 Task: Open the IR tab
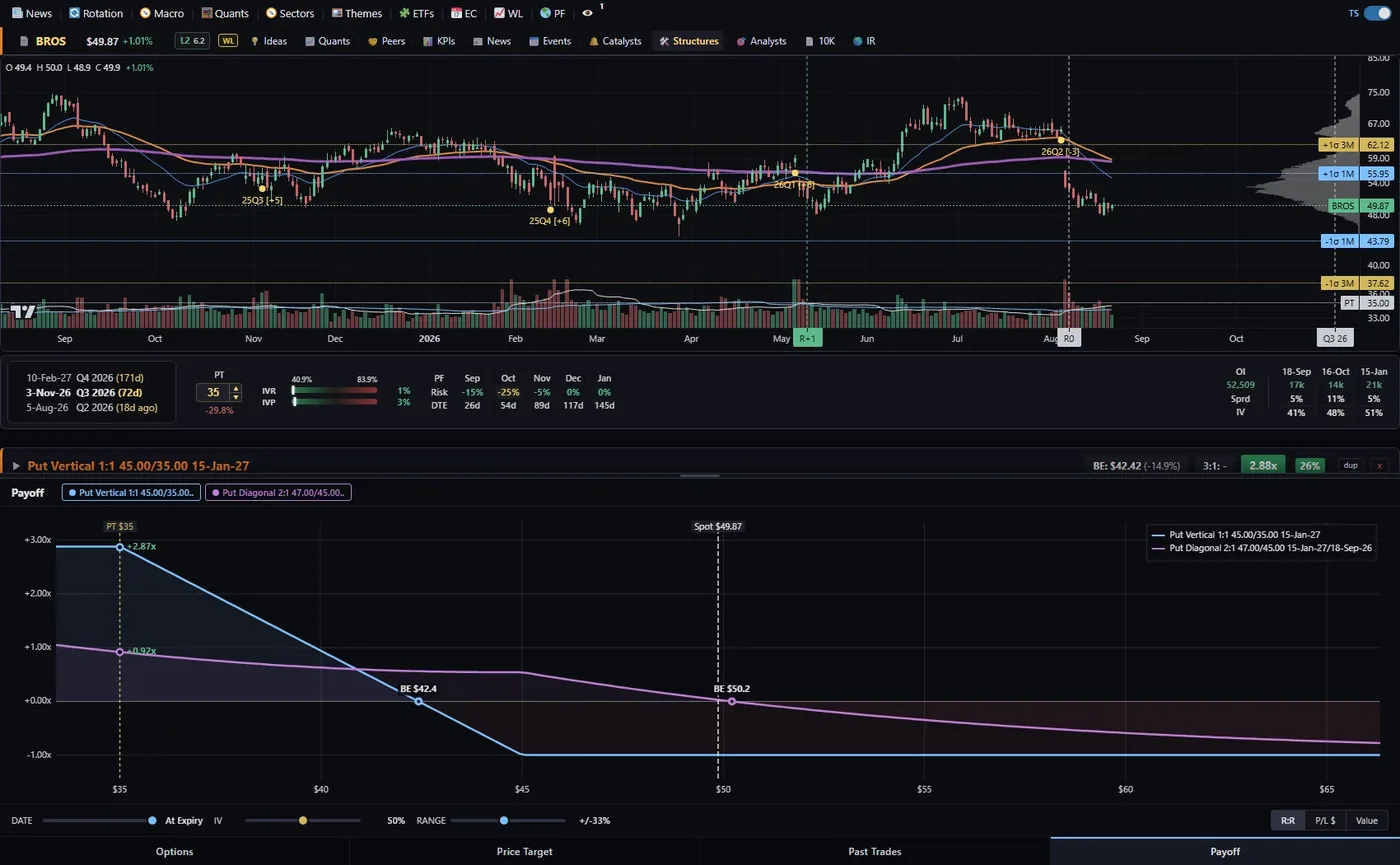[x=865, y=41]
